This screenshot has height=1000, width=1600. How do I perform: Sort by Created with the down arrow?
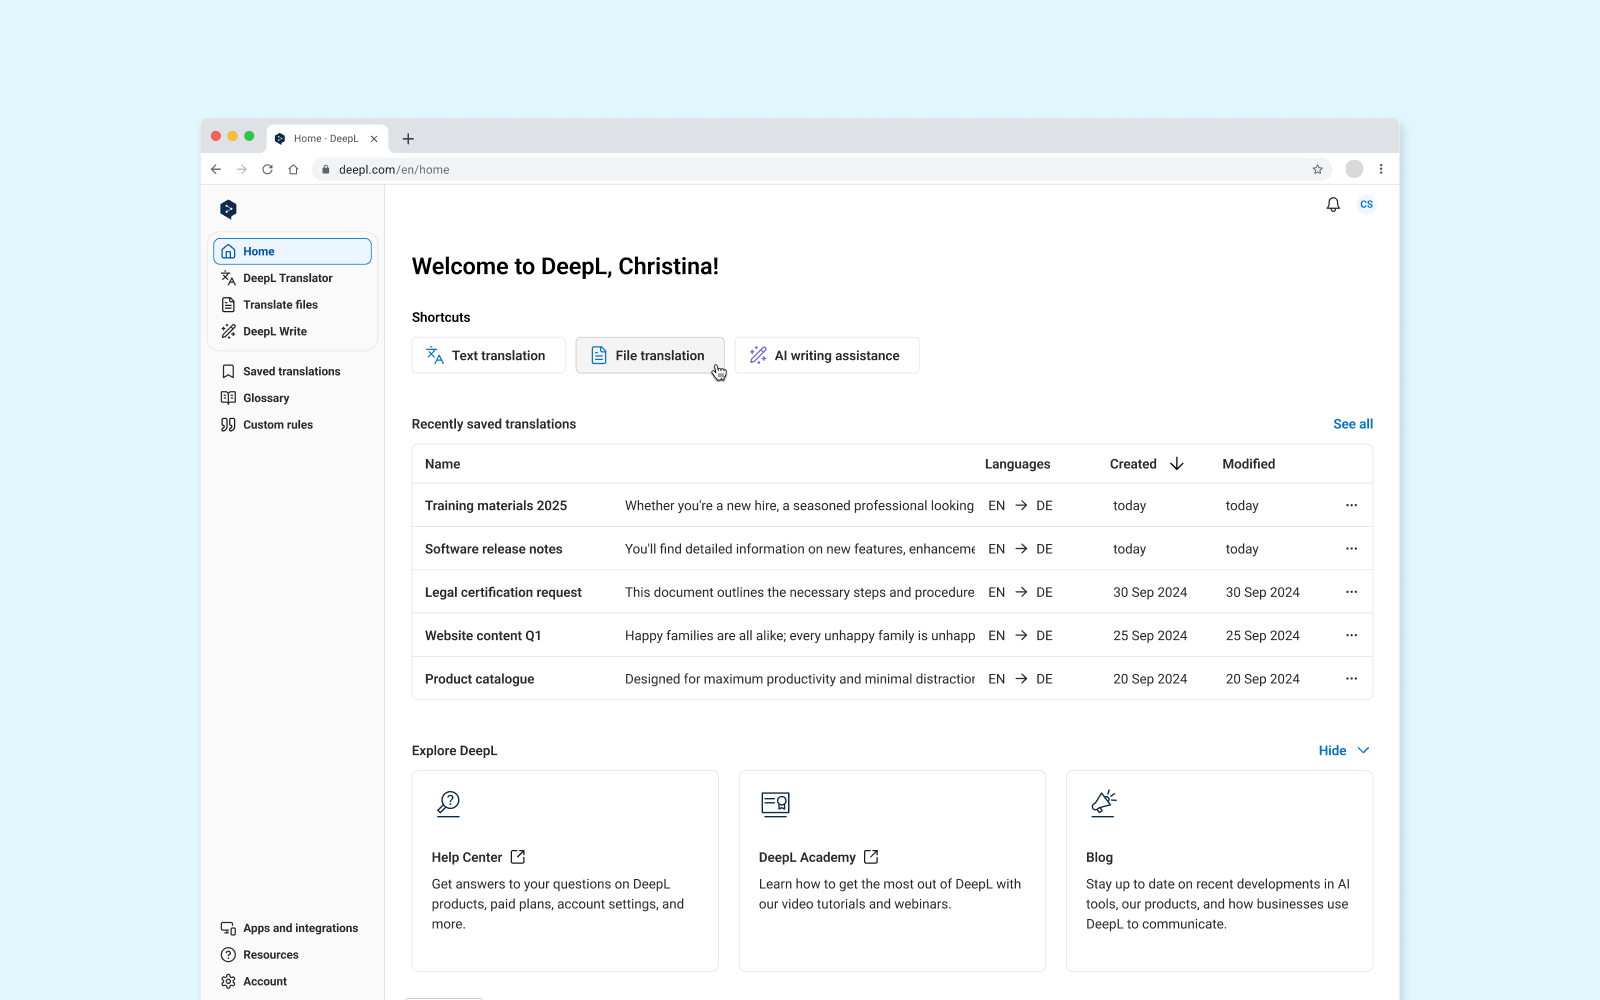[x=1177, y=464]
